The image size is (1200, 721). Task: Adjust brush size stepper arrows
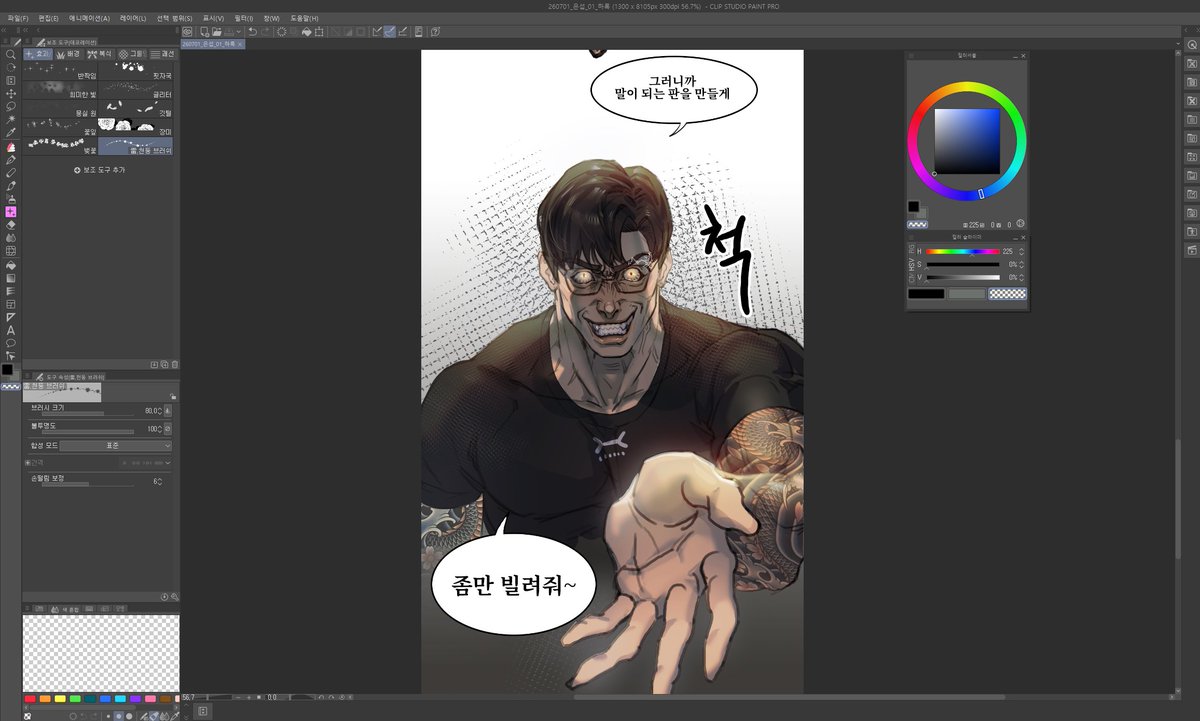click(160, 411)
